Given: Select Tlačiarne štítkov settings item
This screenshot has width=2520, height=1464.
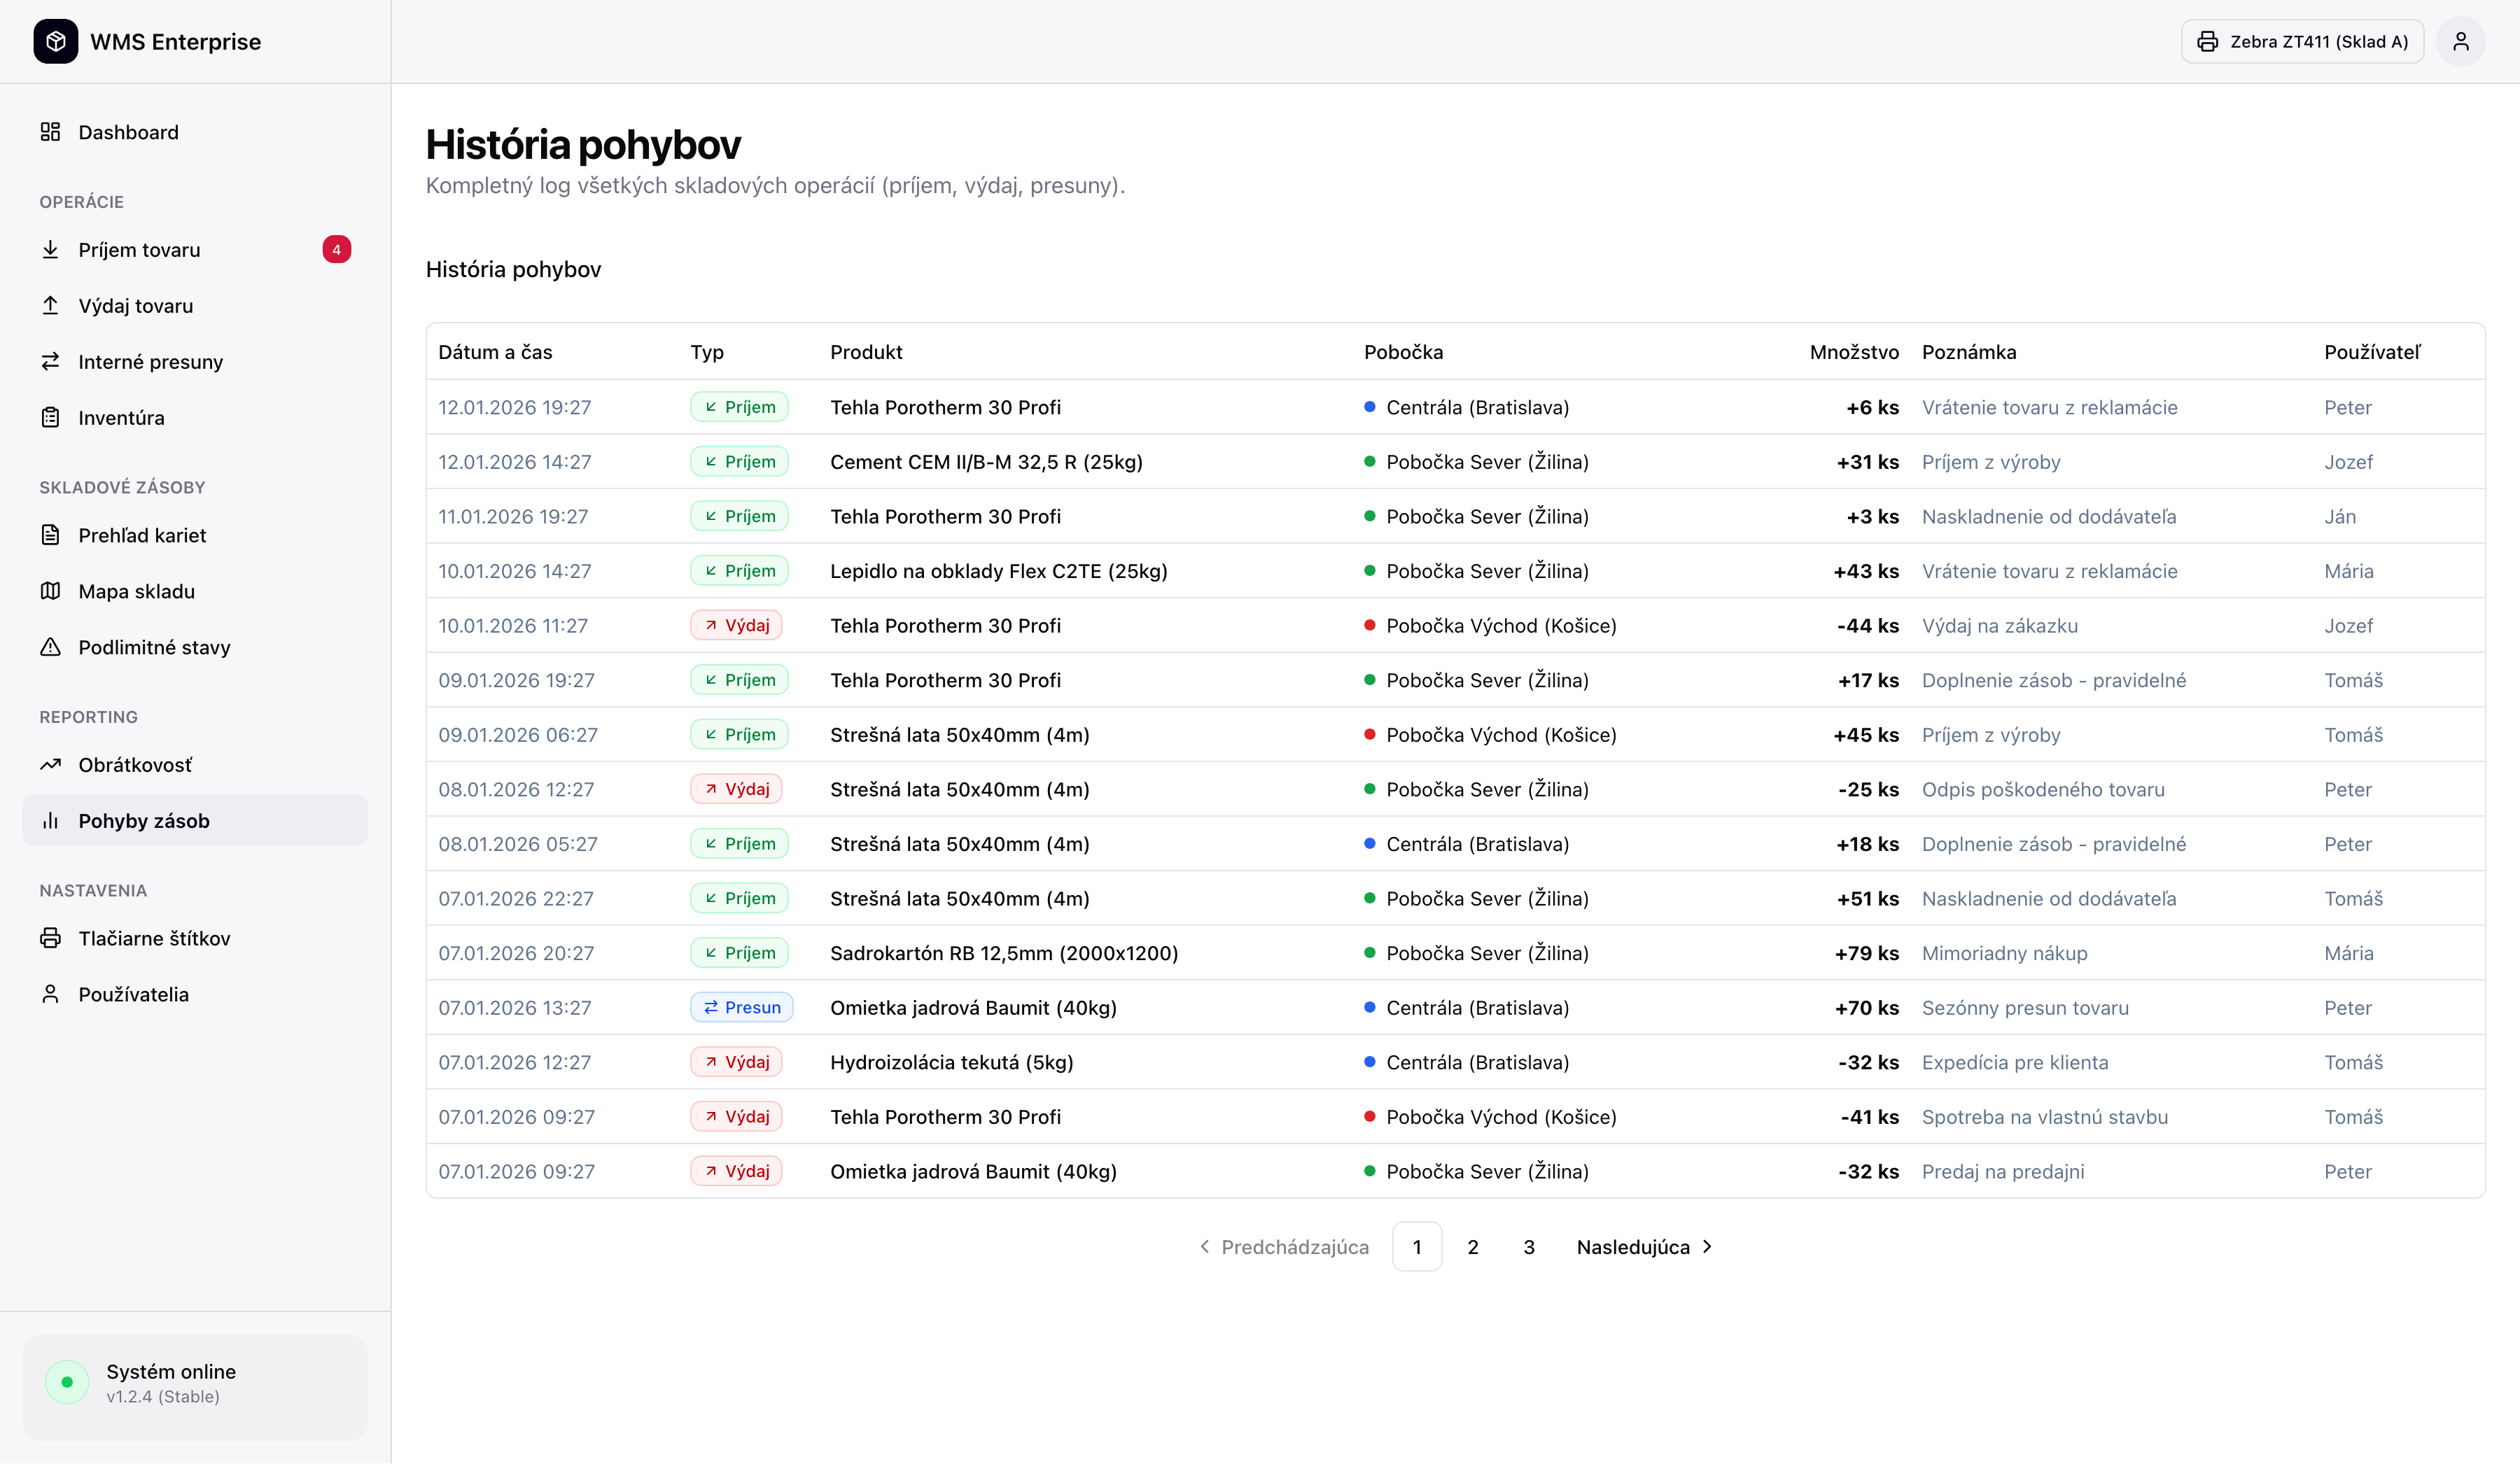Looking at the screenshot, I should click(x=154, y=938).
